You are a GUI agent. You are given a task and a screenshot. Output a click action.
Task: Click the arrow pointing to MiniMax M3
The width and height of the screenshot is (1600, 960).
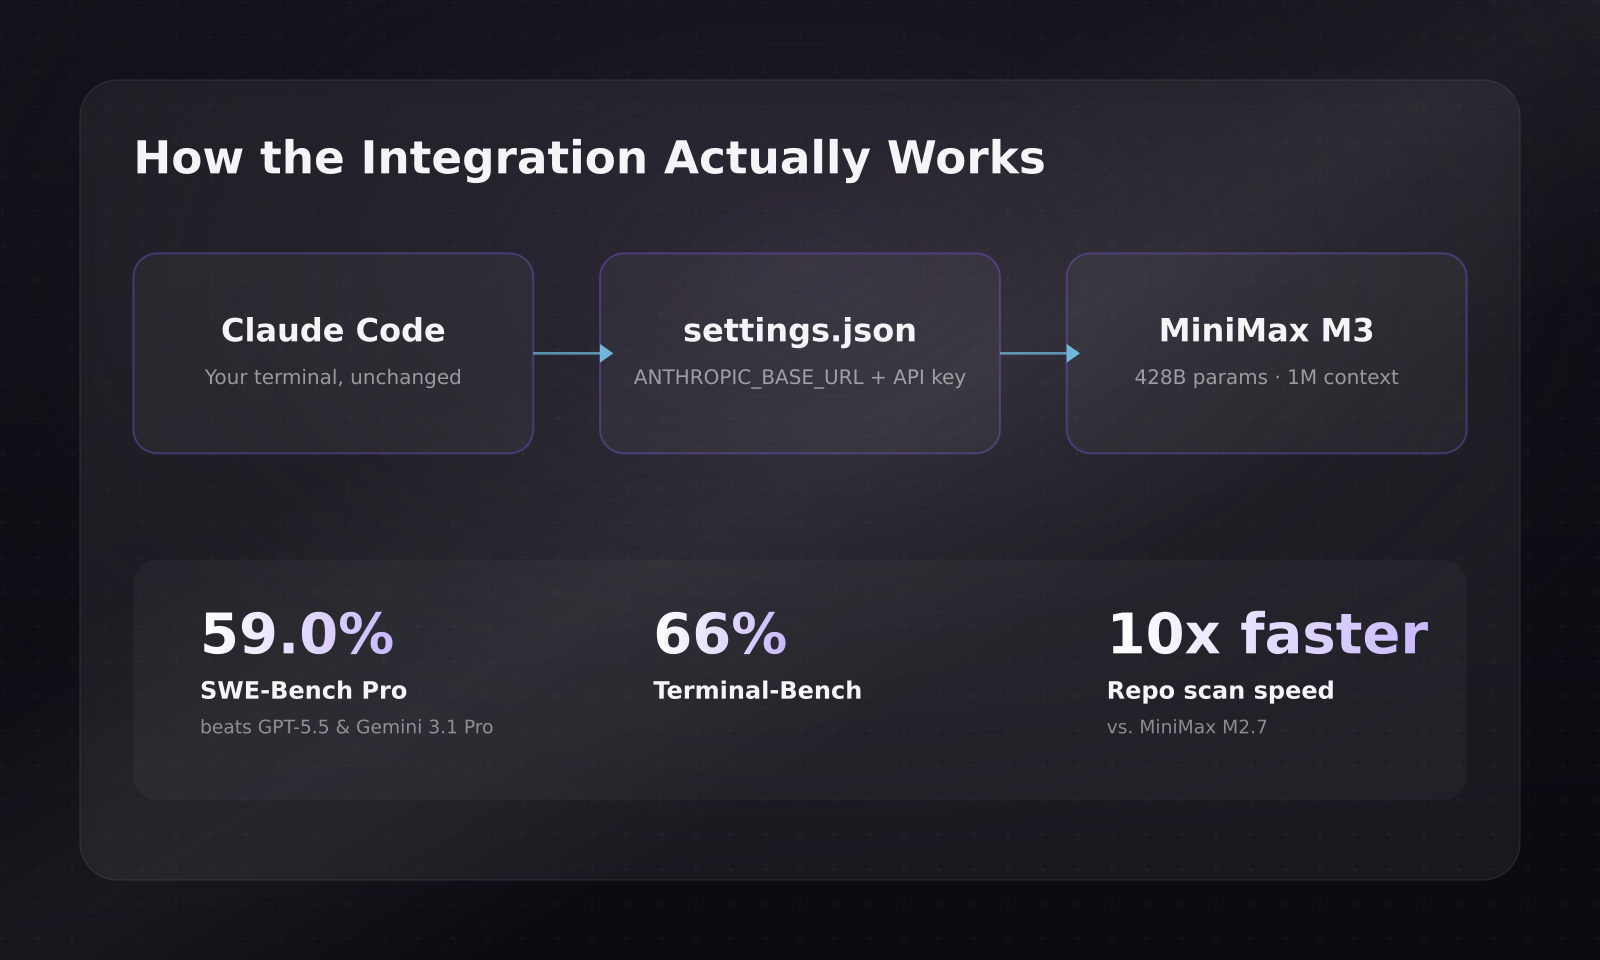tap(1040, 353)
